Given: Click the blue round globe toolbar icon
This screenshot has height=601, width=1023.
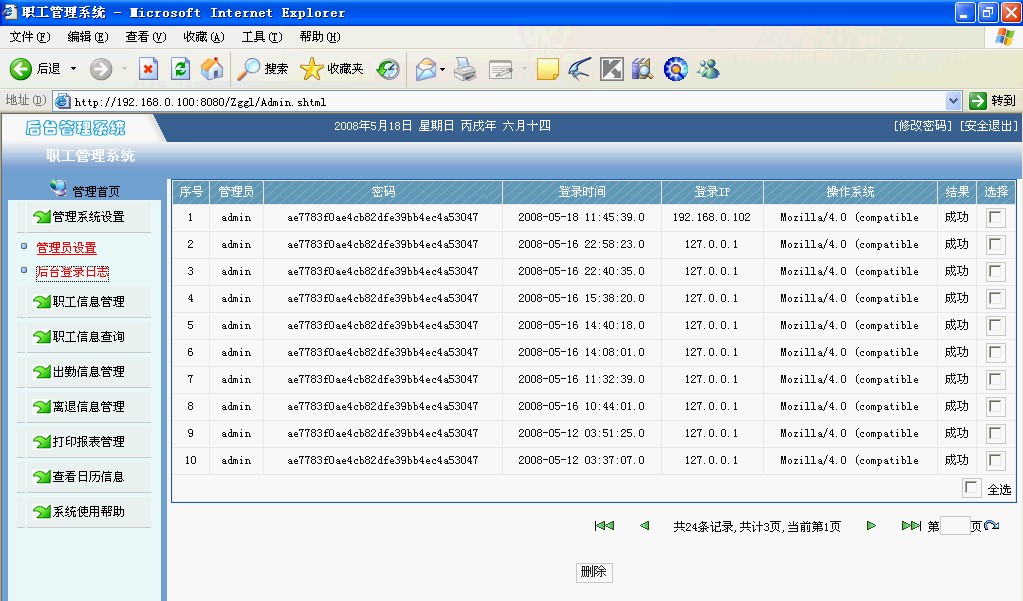Looking at the screenshot, I should point(675,69).
